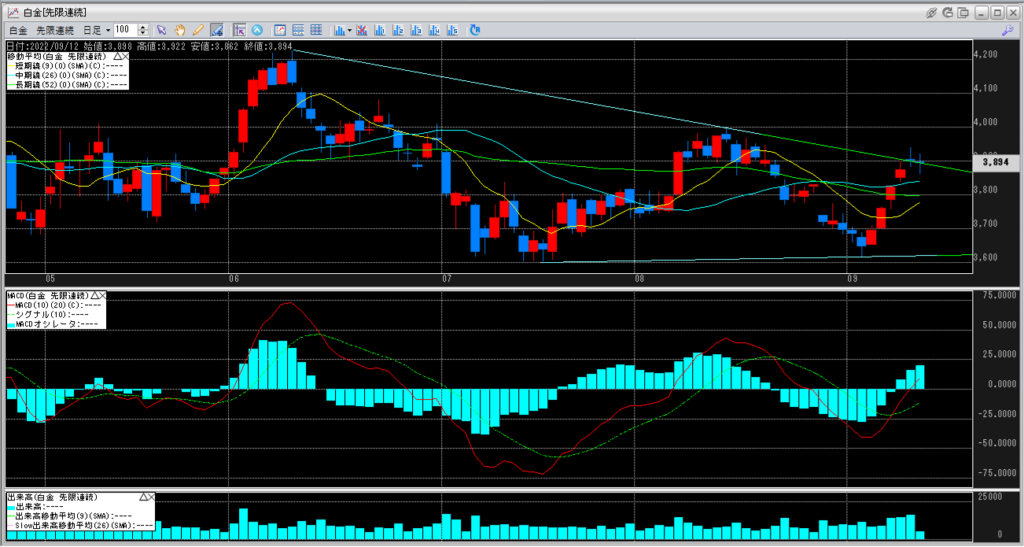Click the bar count field showing 100

click(x=125, y=30)
